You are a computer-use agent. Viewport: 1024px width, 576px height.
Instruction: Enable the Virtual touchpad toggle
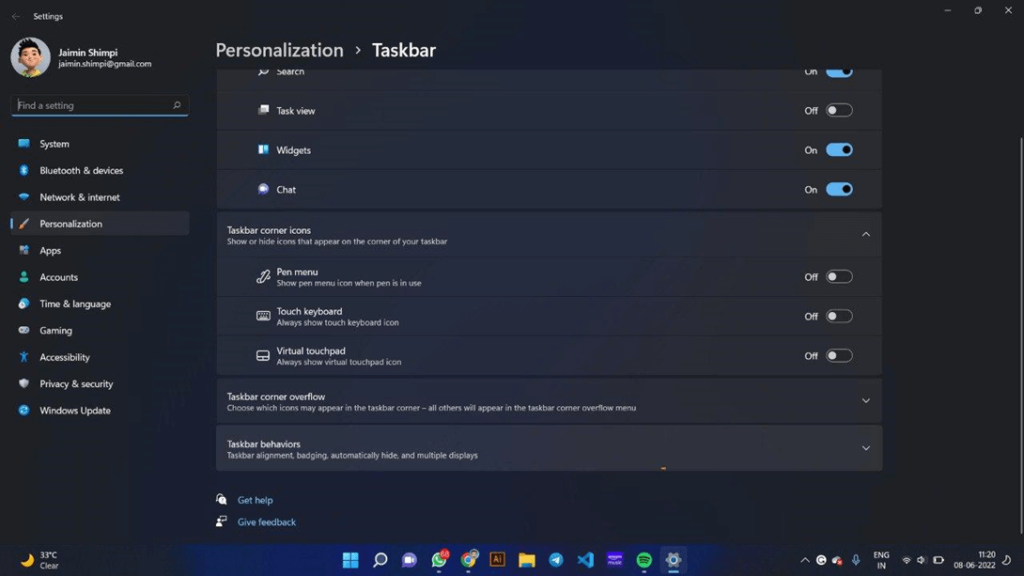click(839, 356)
